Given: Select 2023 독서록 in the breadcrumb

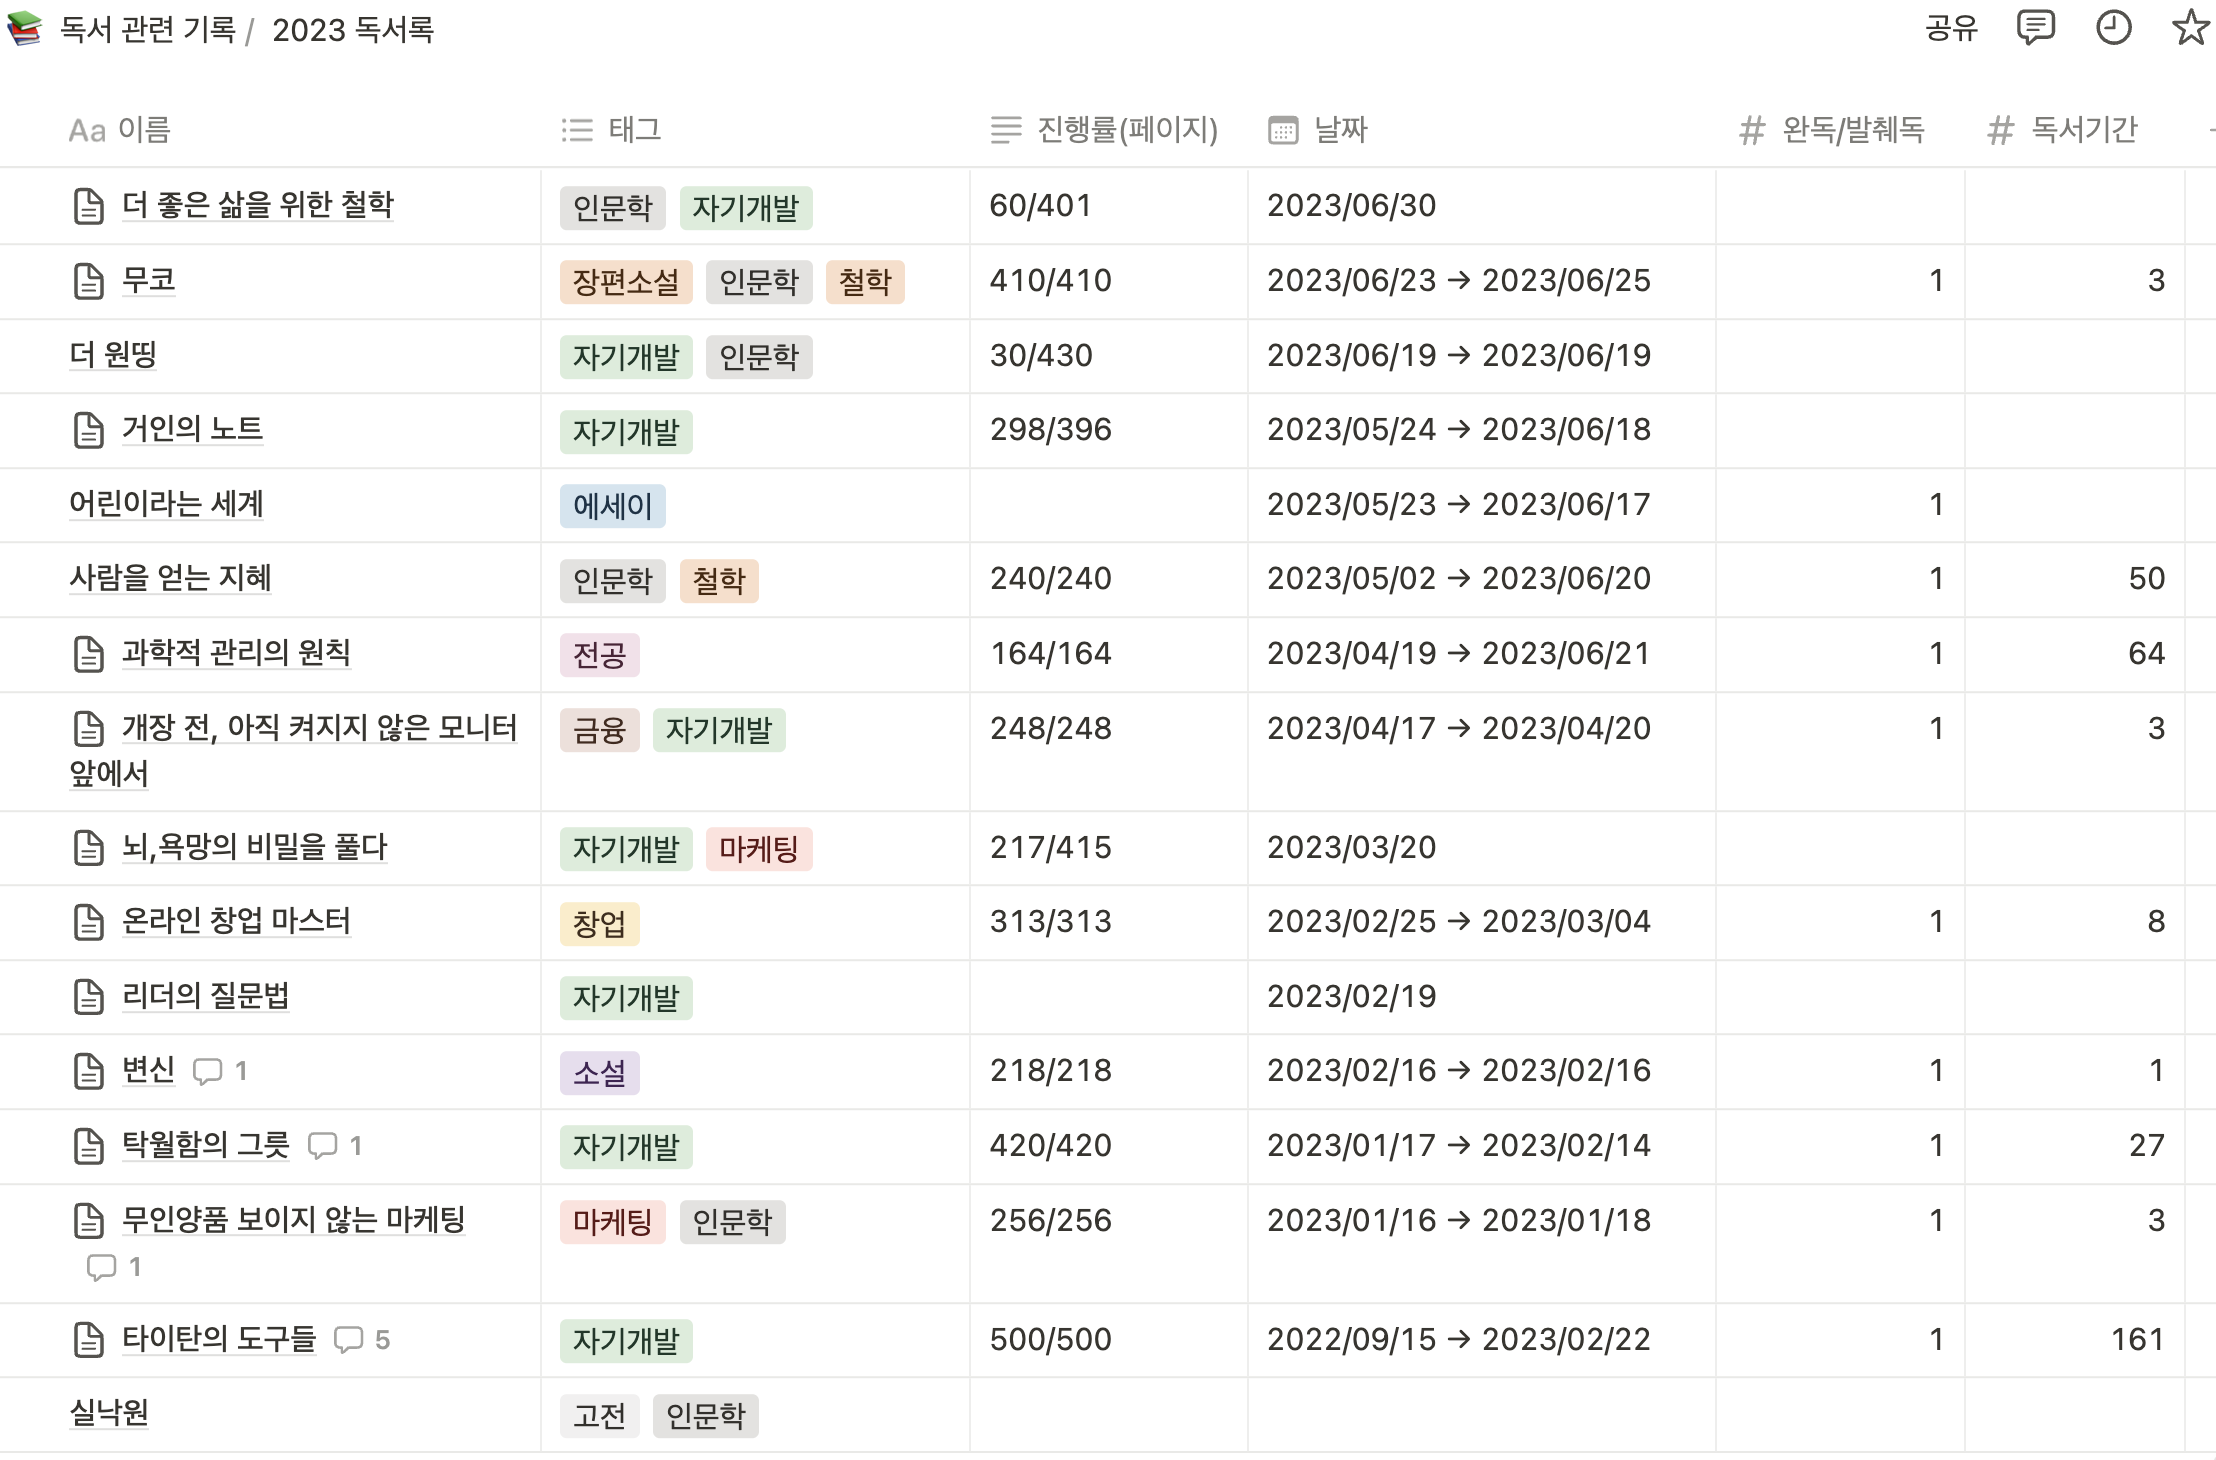Looking at the screenshot, I should pos(353,30).
